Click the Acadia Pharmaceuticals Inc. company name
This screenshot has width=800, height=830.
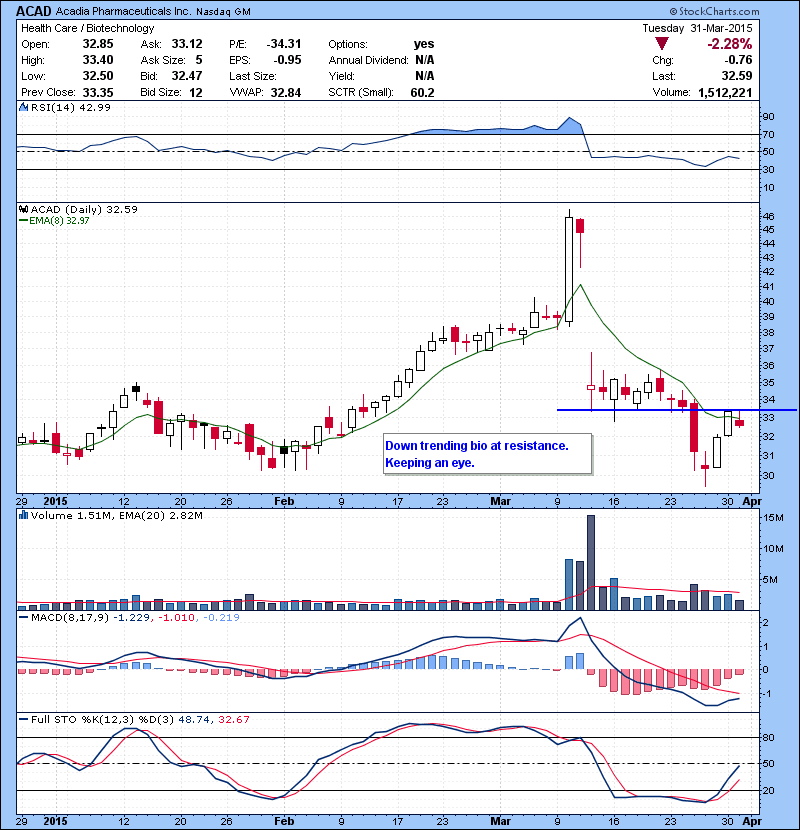[x=123, y=11]
